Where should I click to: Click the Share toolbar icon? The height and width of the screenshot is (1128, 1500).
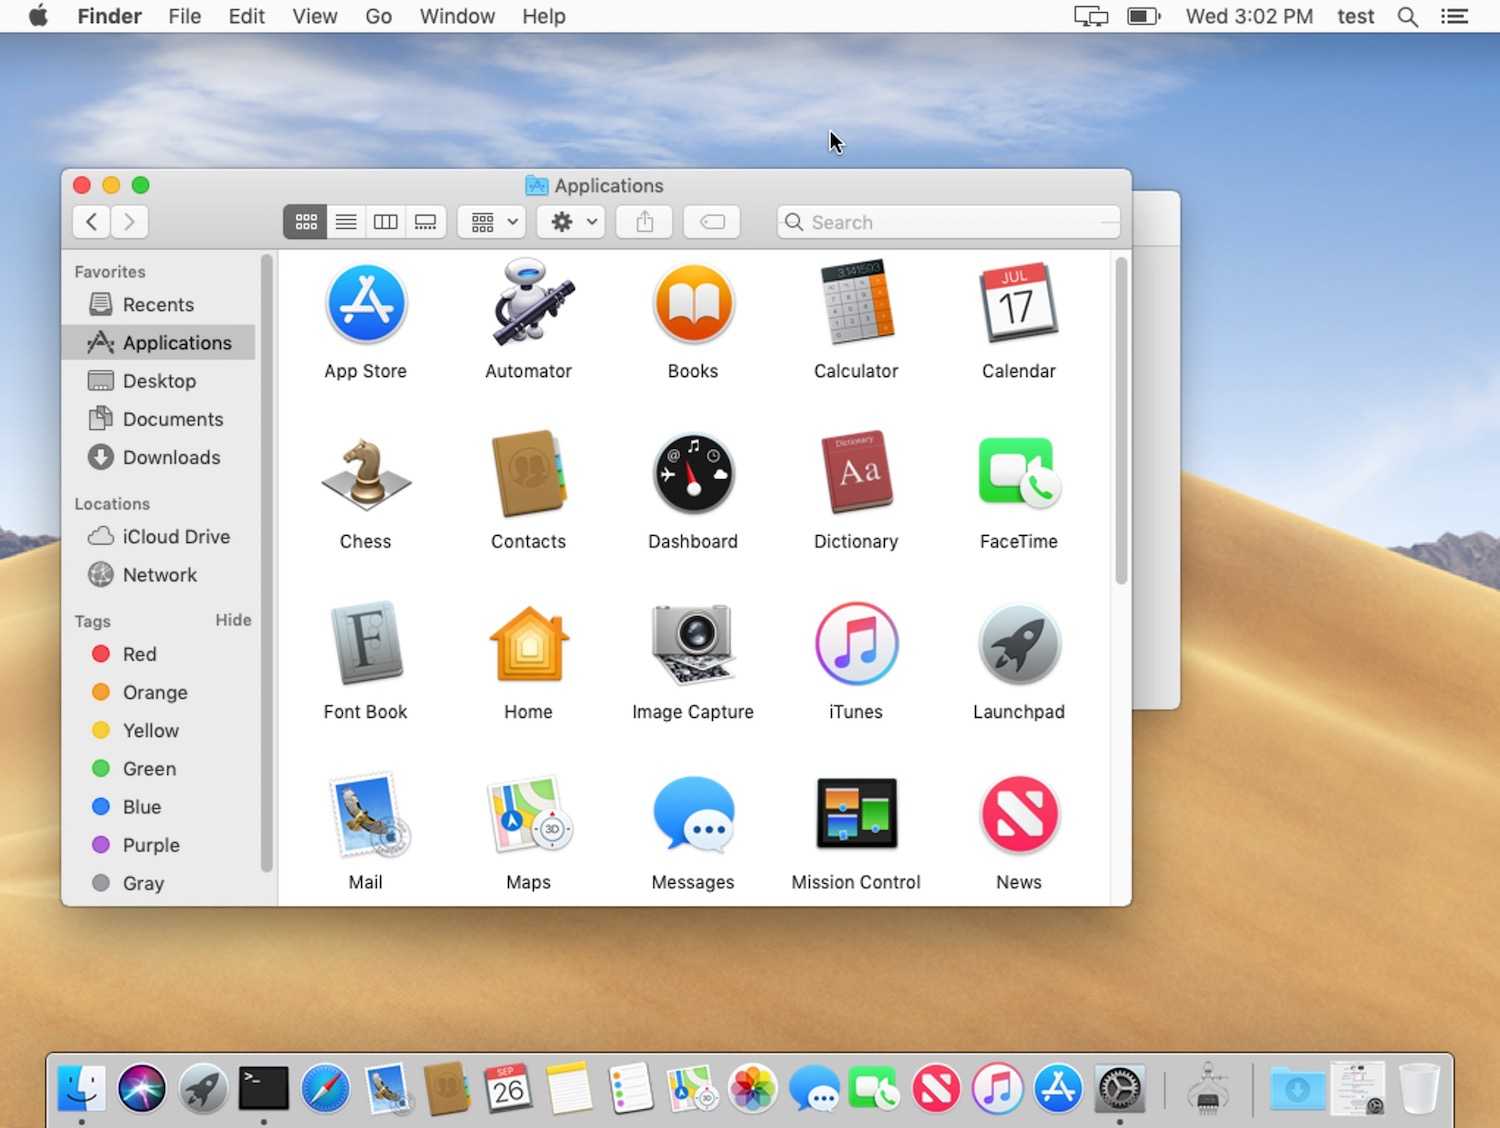click(645, 222)
